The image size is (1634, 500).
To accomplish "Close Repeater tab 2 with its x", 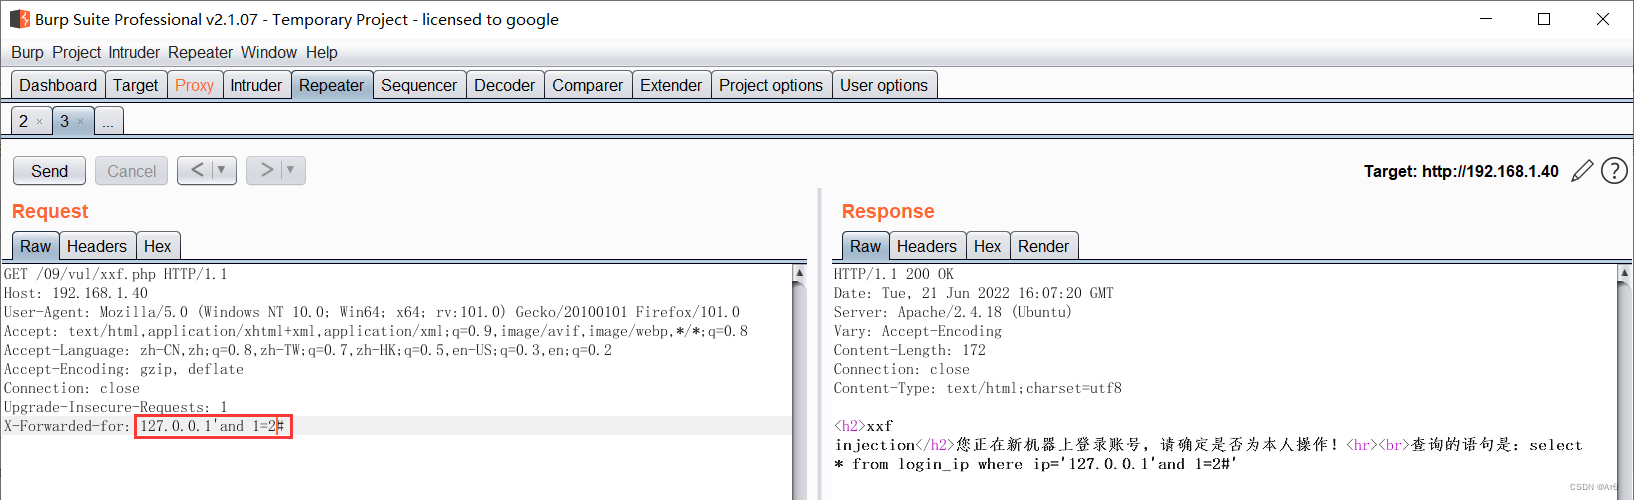I will click(40, 122).
